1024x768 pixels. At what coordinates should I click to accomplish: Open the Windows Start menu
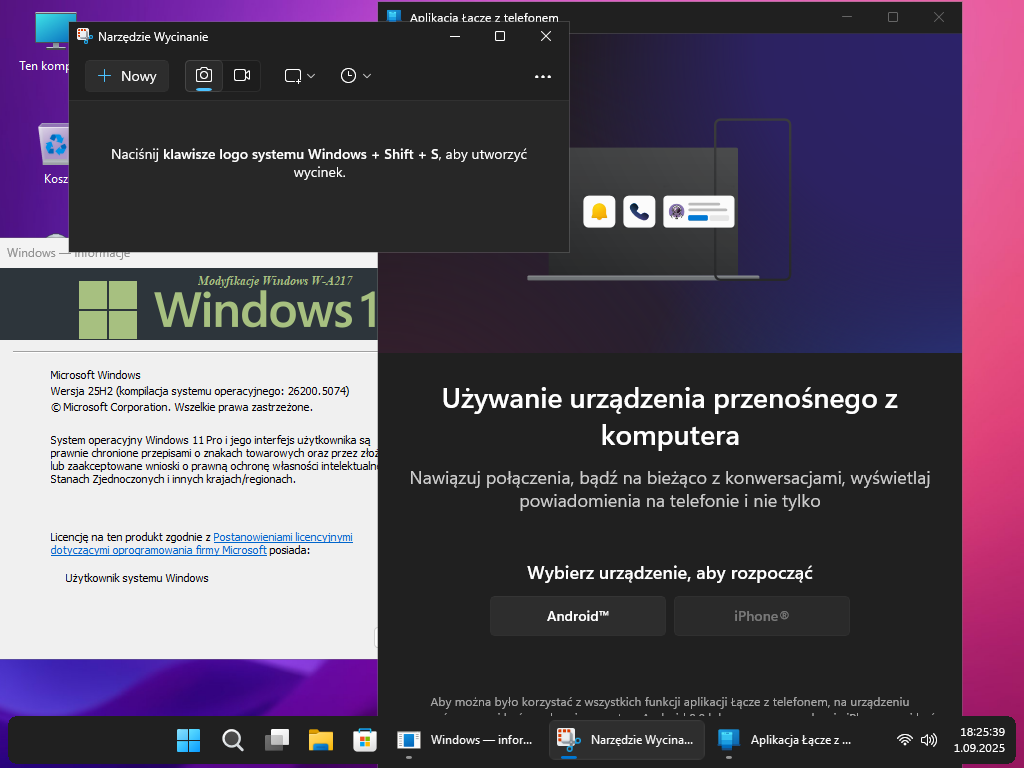tap(188, 740)
